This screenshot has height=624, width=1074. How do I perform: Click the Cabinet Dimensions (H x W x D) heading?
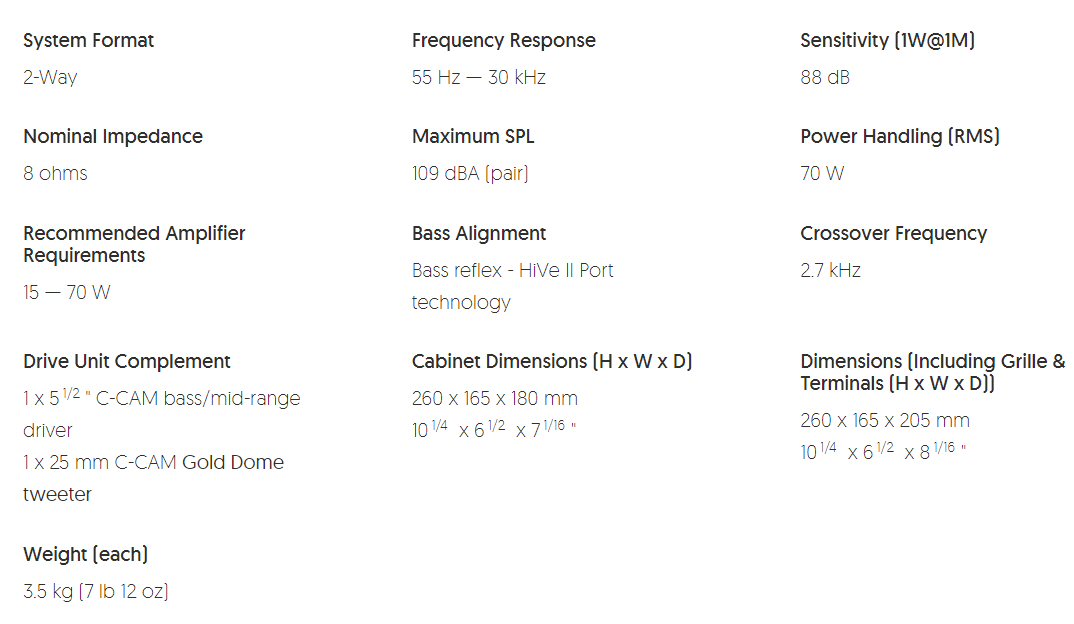[x=552, y=362]
